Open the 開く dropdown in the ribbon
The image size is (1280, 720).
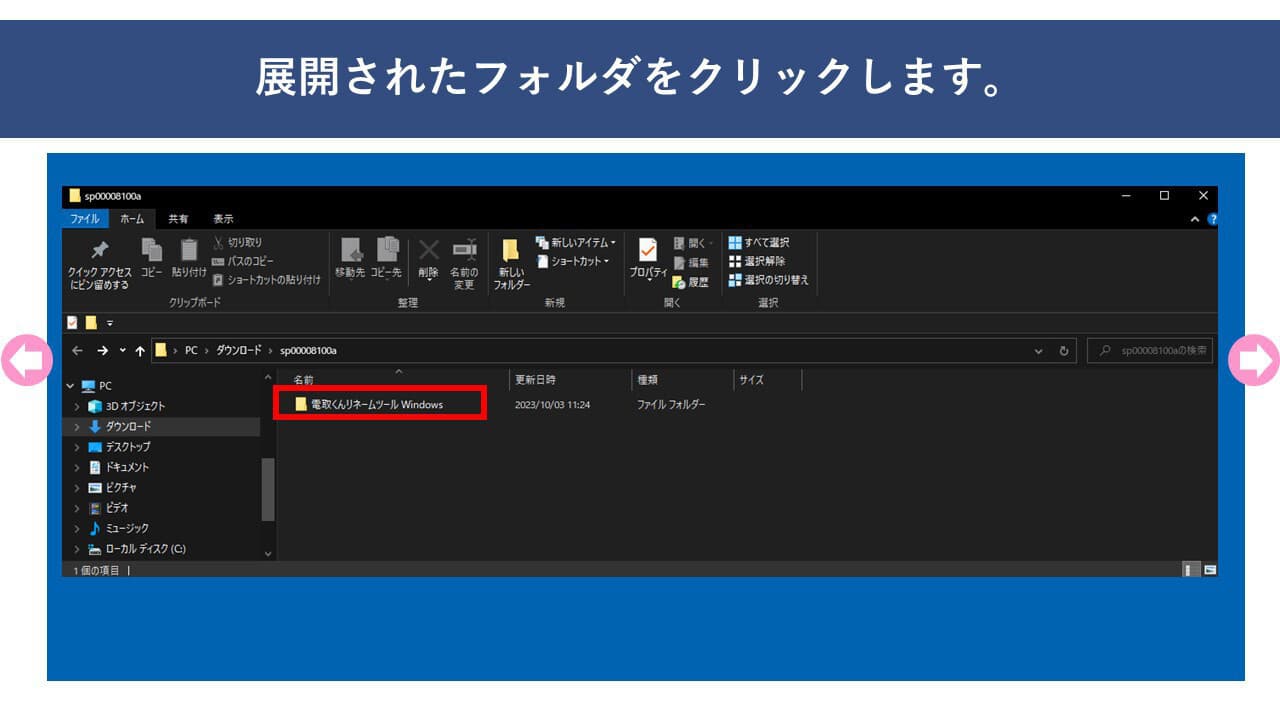click(694, 243)
